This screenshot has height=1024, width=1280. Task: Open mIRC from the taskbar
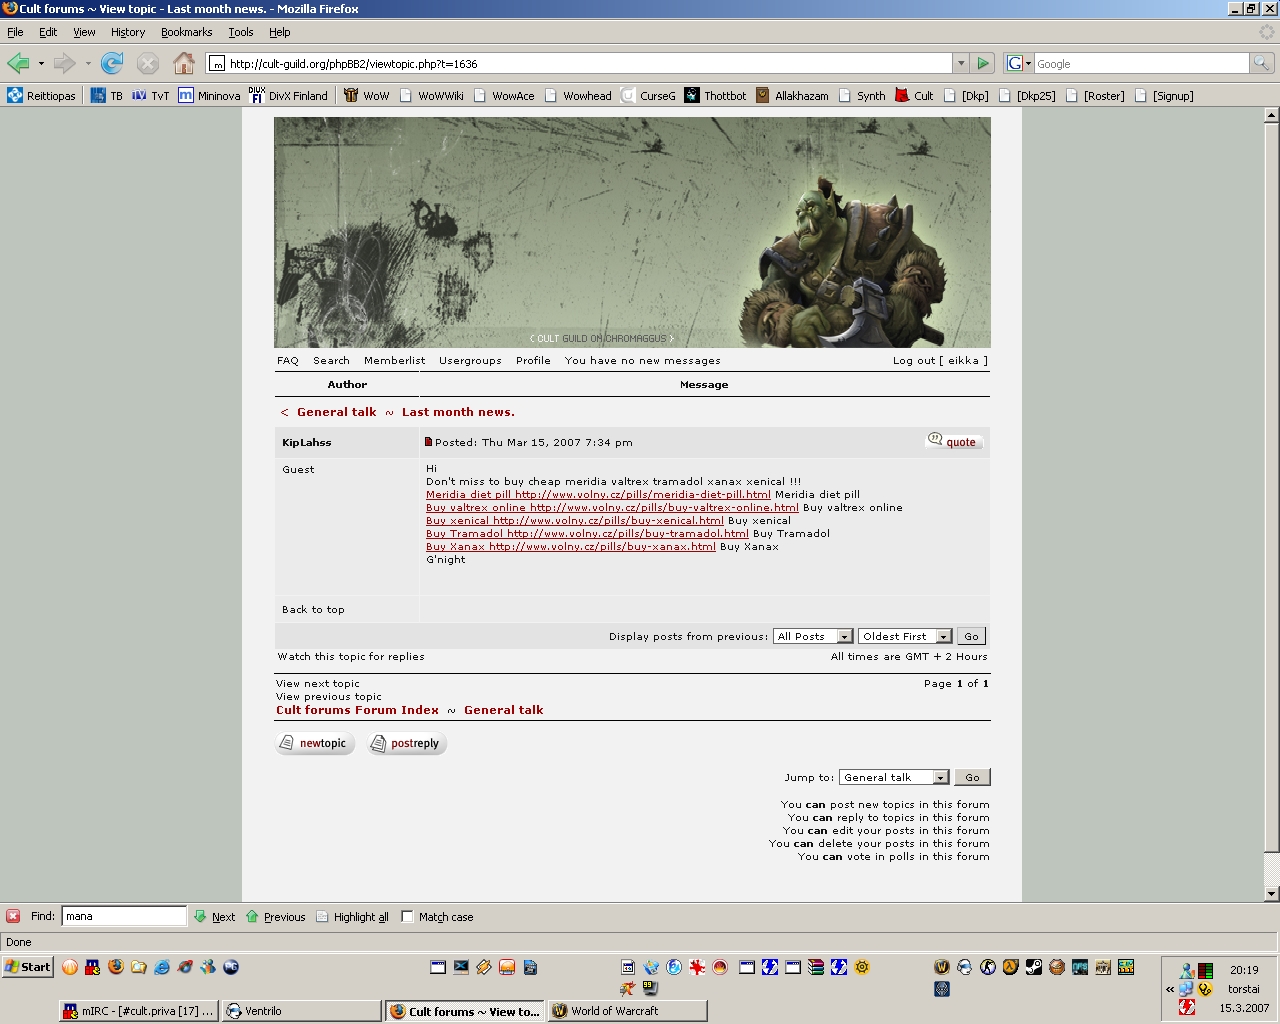[138, 1011]
